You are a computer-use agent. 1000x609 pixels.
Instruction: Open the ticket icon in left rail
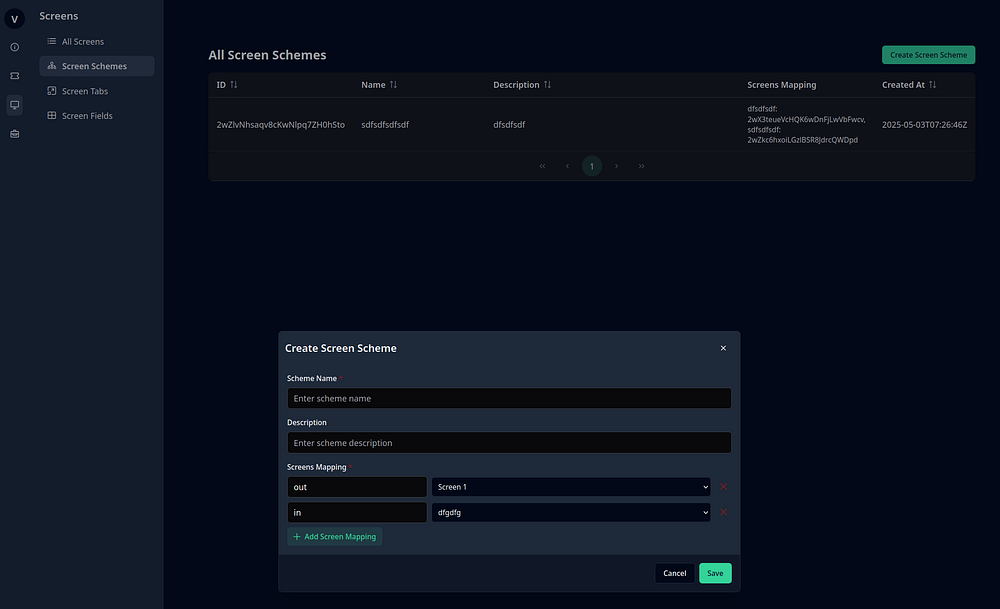coord(14,75)
